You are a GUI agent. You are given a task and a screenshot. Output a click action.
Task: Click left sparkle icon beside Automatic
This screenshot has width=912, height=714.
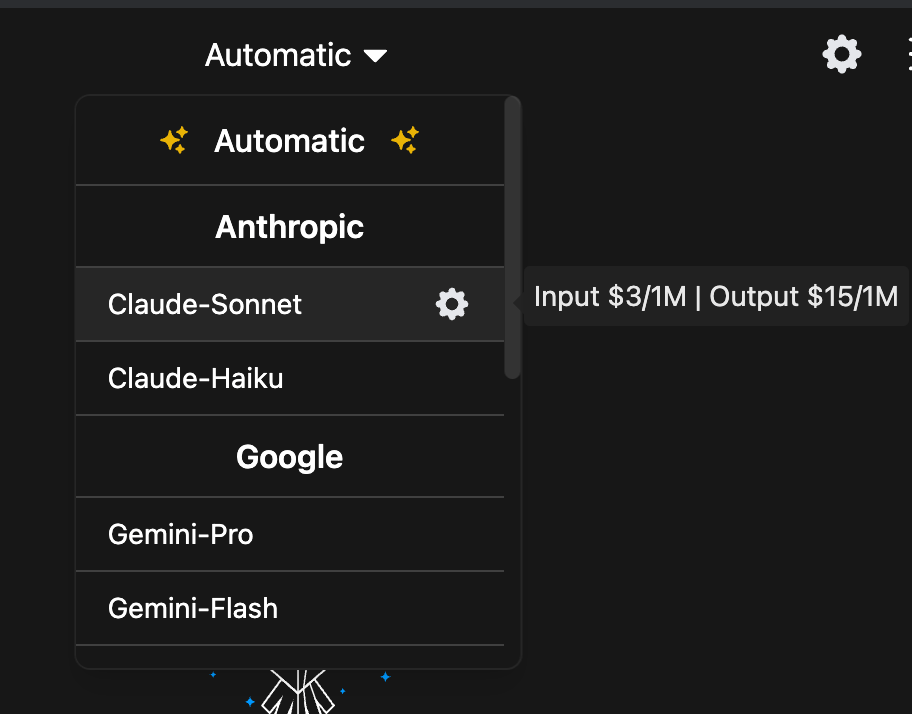pyautogui.click(x=174, y=140)
